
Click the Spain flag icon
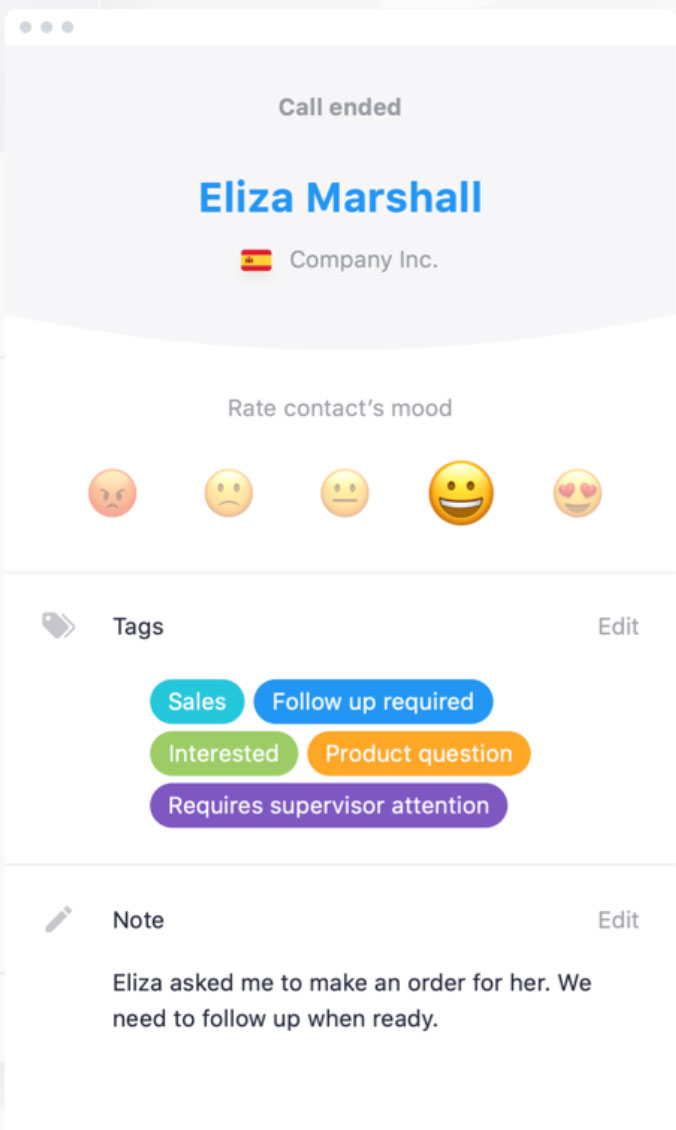tap(256, 259)
